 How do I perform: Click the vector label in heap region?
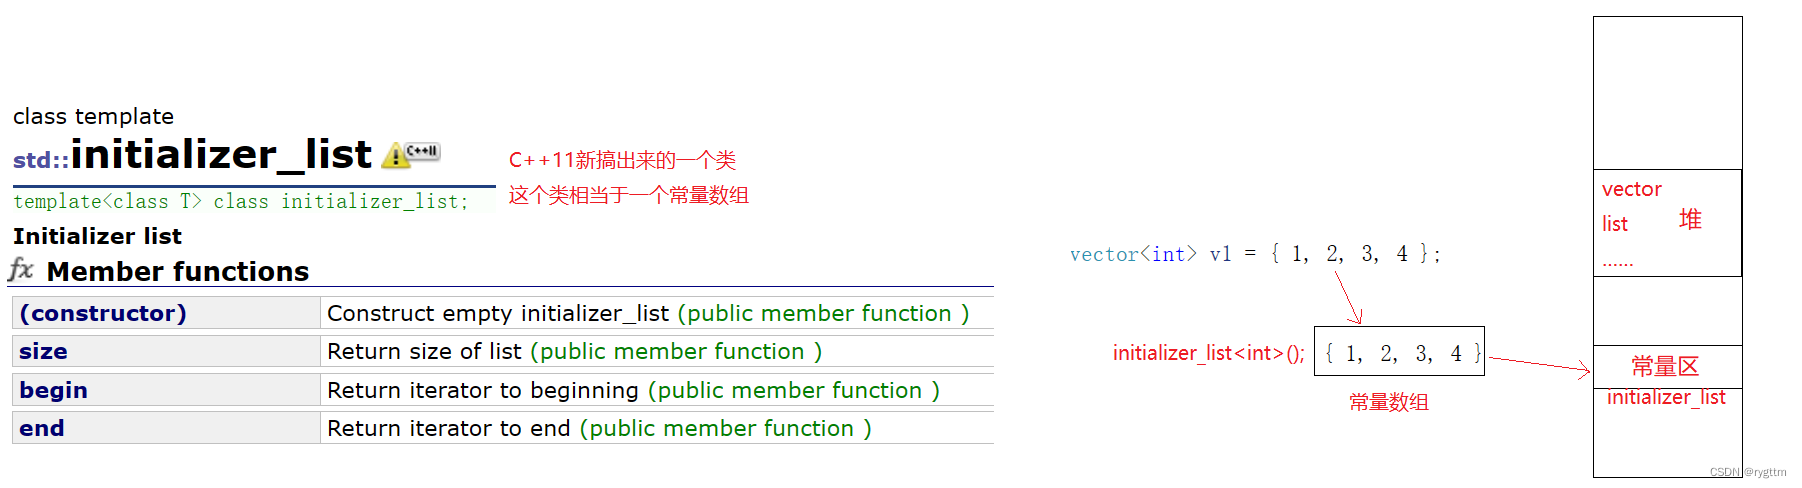coord(1631,189)
